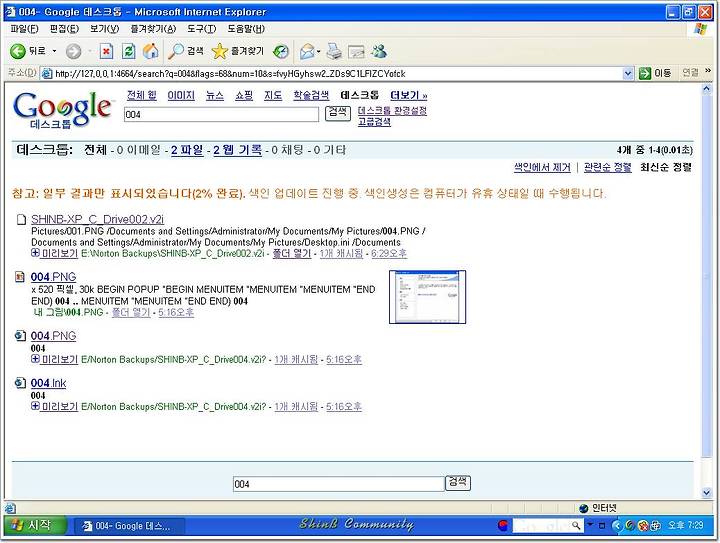Click magnifier icon in taskbar Google deskbar
The image size is (720, 543).
pyautogui.click(x=576, y=525)
